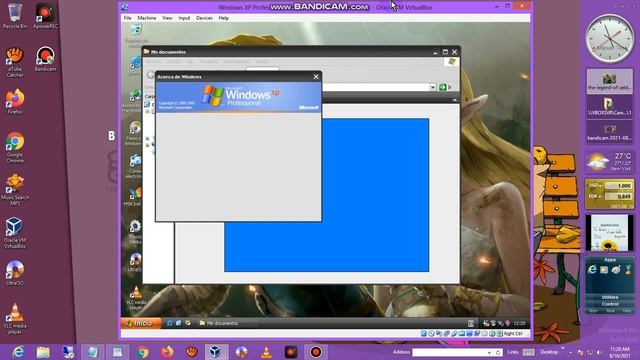
Task: Expand the host taskbar Address dropdown arrow
Action: point(489,353)
